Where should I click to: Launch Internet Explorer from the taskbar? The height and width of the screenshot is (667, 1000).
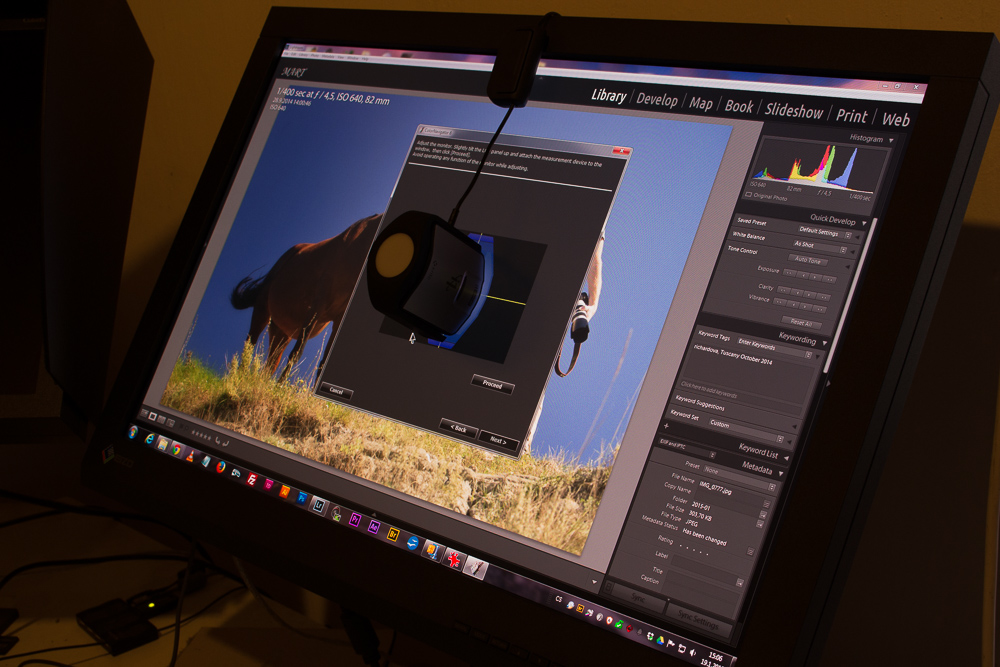[x=149, y=439]
